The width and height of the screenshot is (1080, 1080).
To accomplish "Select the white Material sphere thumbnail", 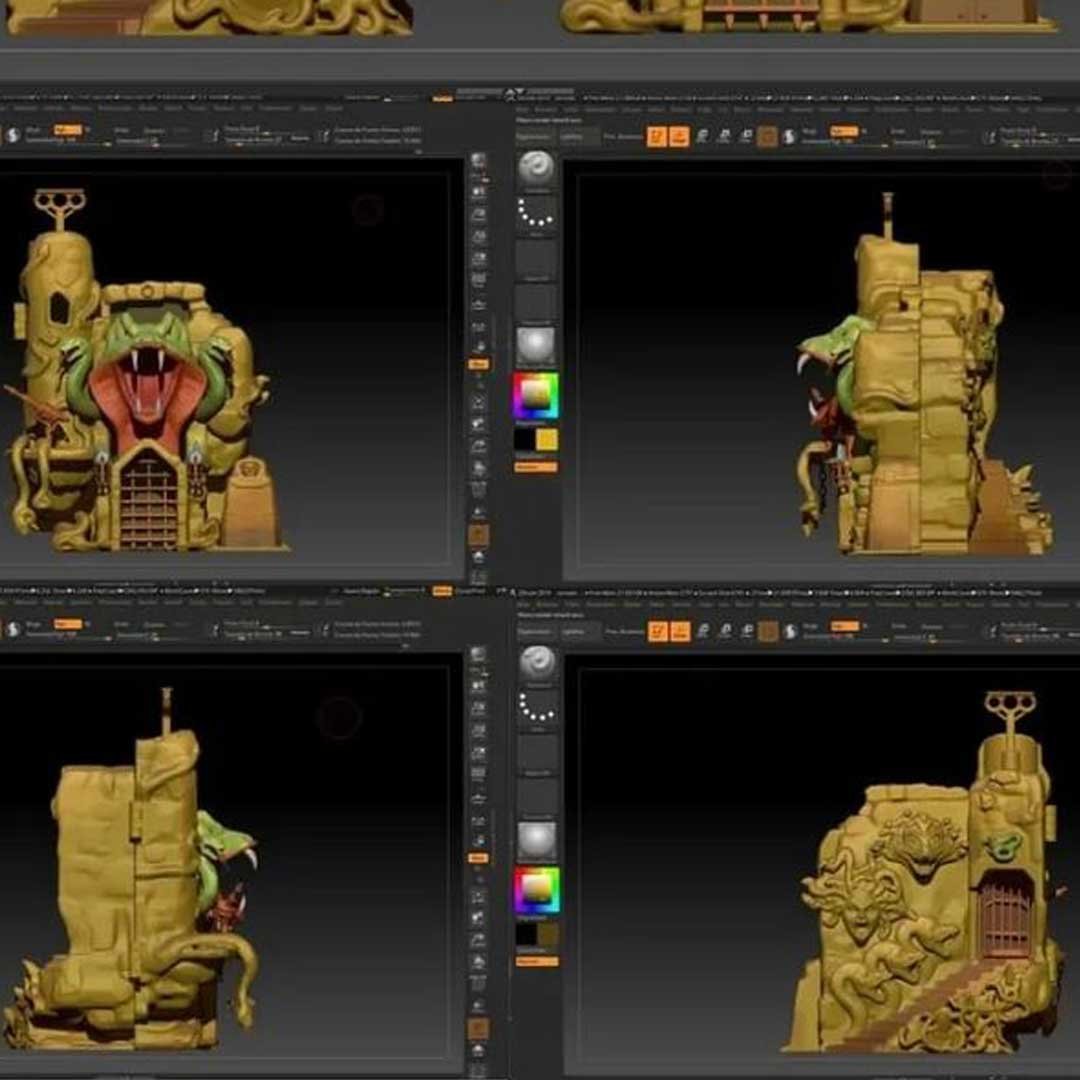I will (x=537, y=343).
